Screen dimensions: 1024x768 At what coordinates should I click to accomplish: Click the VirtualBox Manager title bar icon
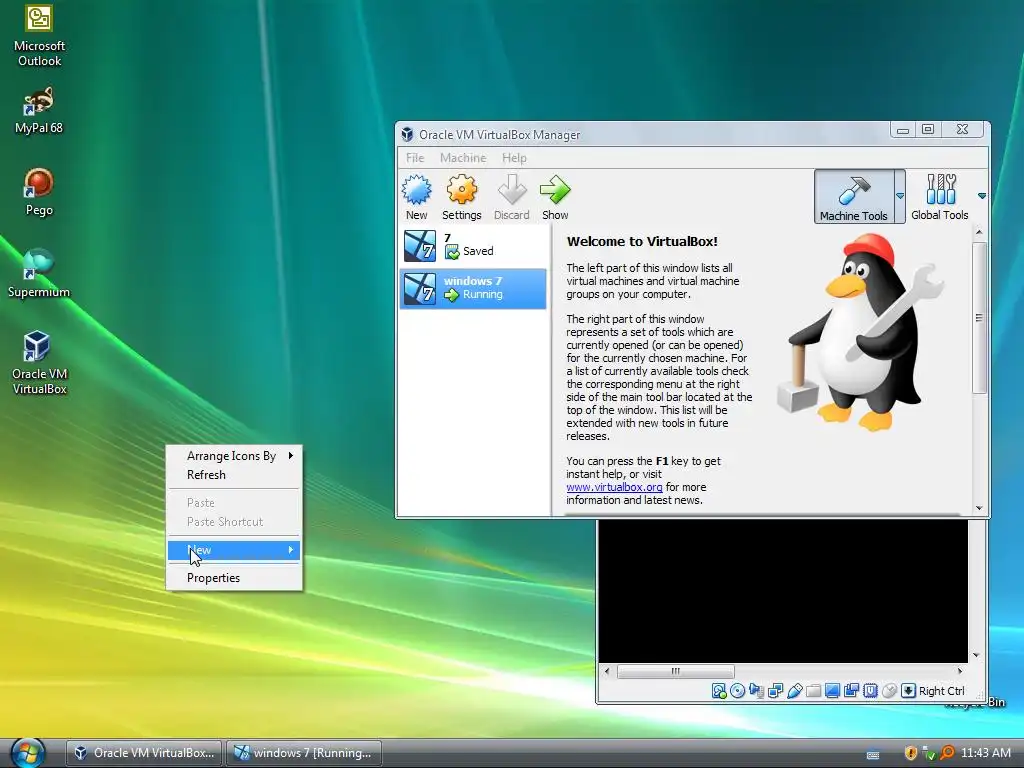(407, 135)
